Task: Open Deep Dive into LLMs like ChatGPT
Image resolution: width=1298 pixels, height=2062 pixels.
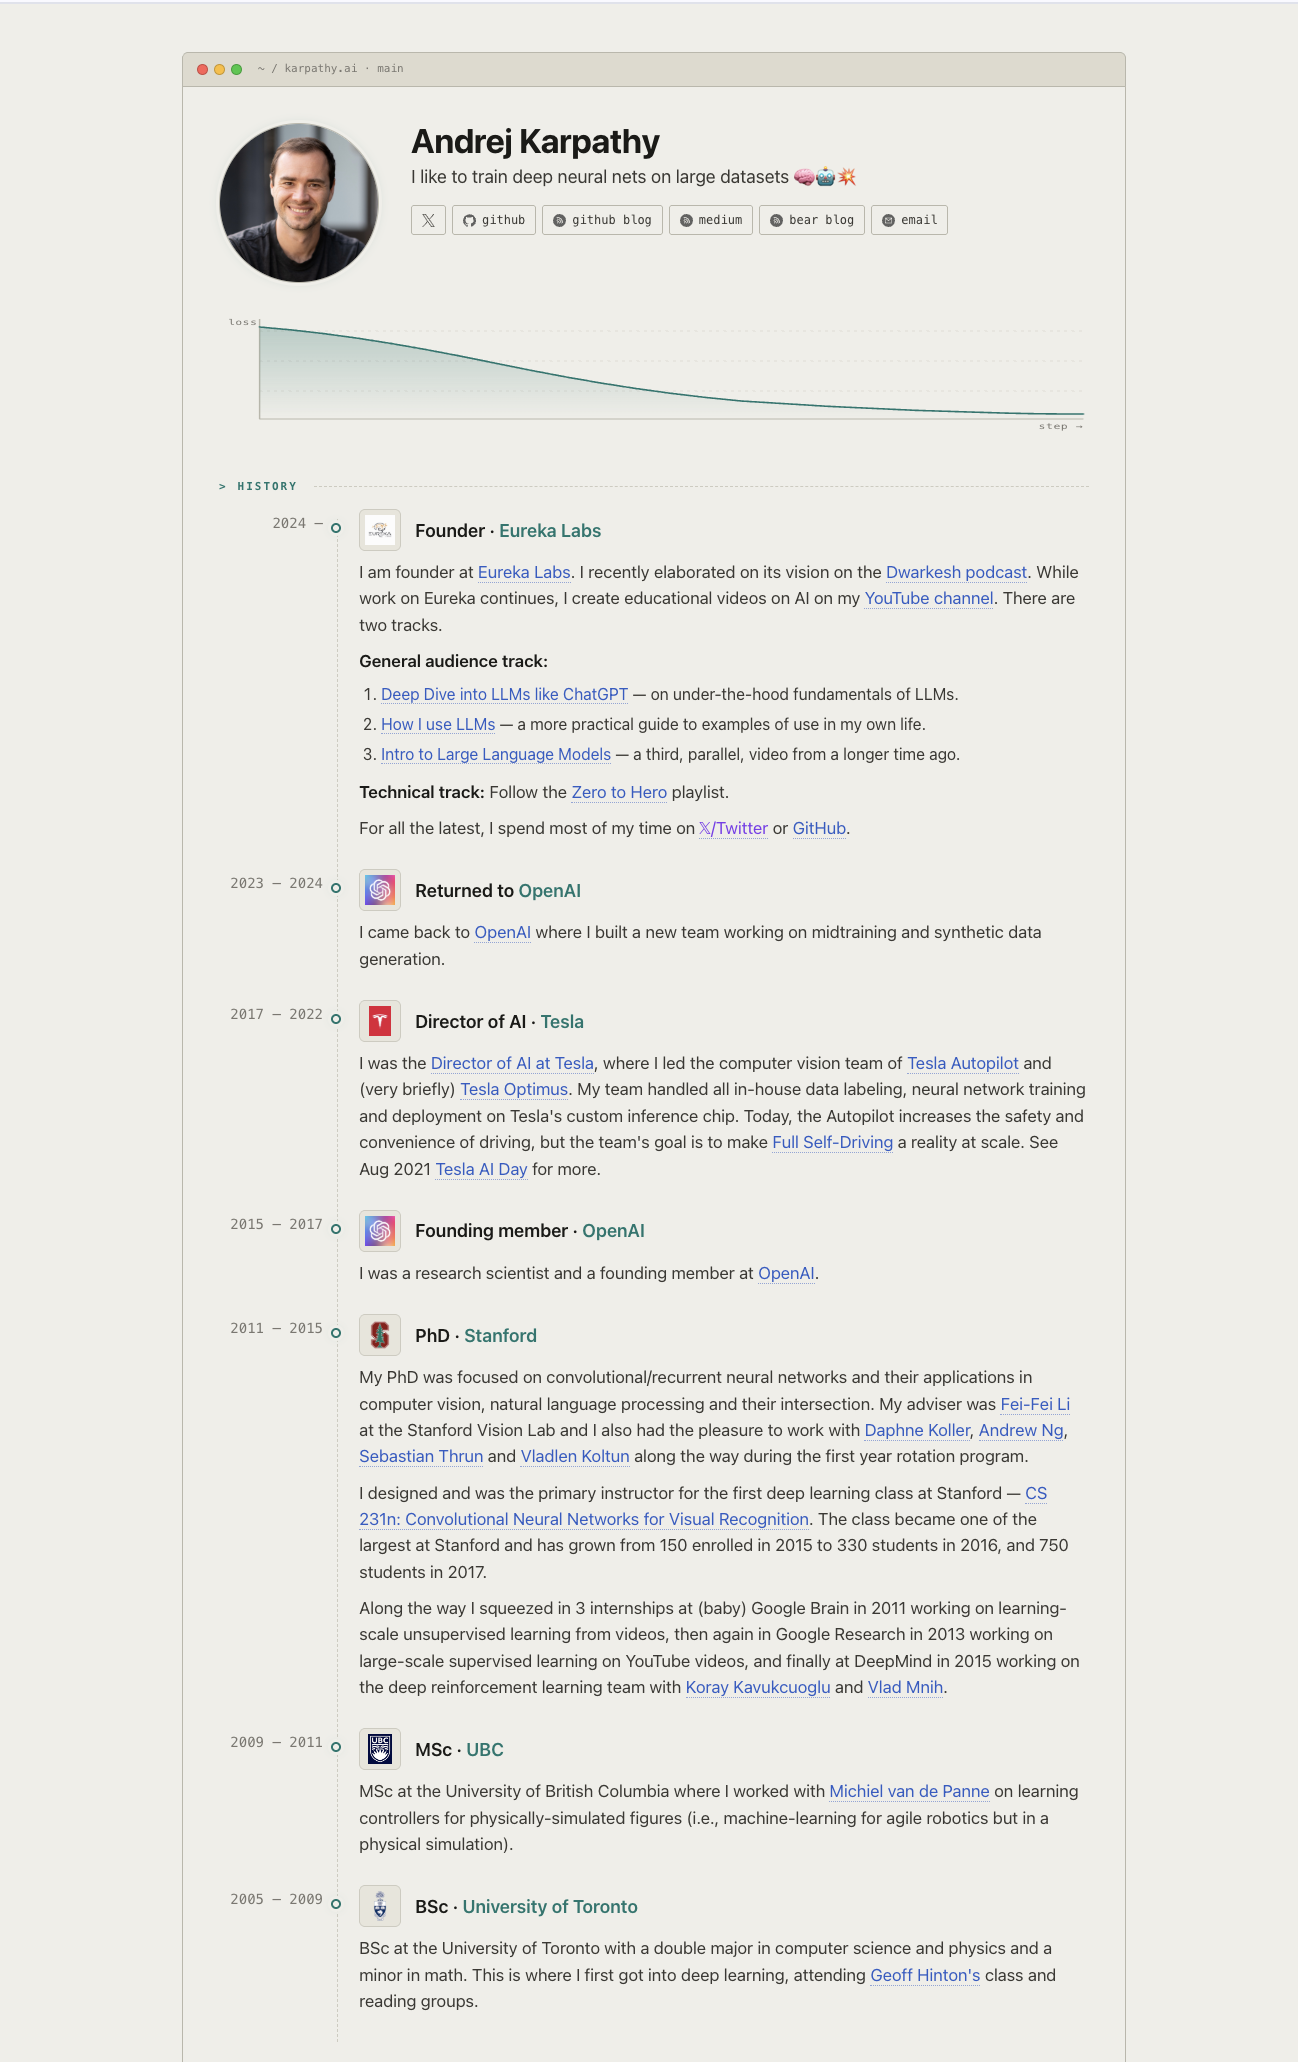Action: (504, 694)
